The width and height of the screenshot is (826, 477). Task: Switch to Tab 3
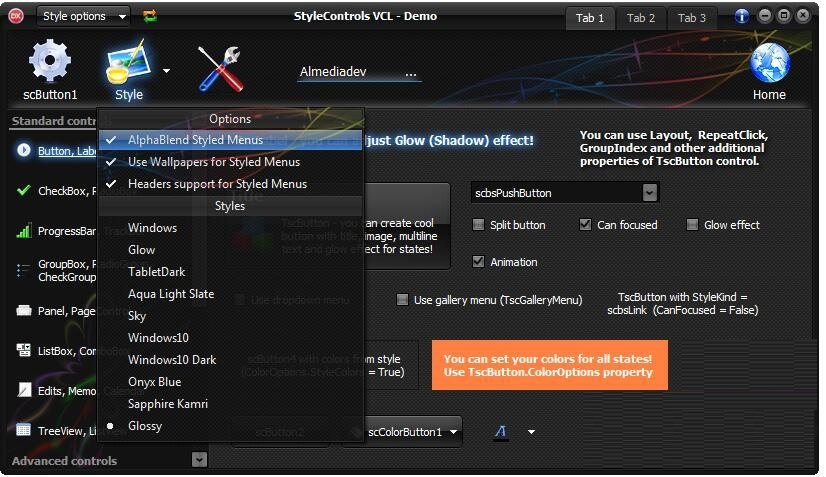coord(692,18)
